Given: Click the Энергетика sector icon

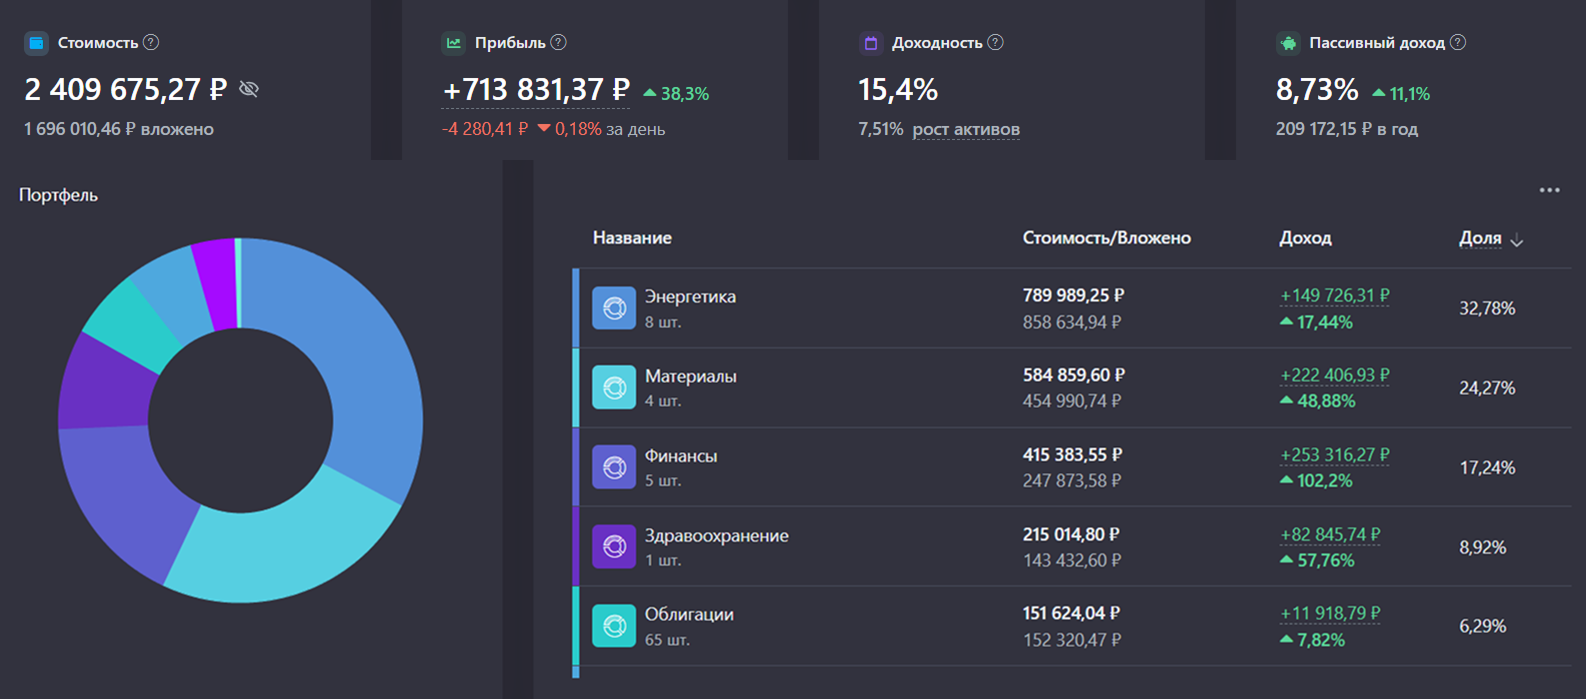Looking at the screenshot, I should point(614,308).
